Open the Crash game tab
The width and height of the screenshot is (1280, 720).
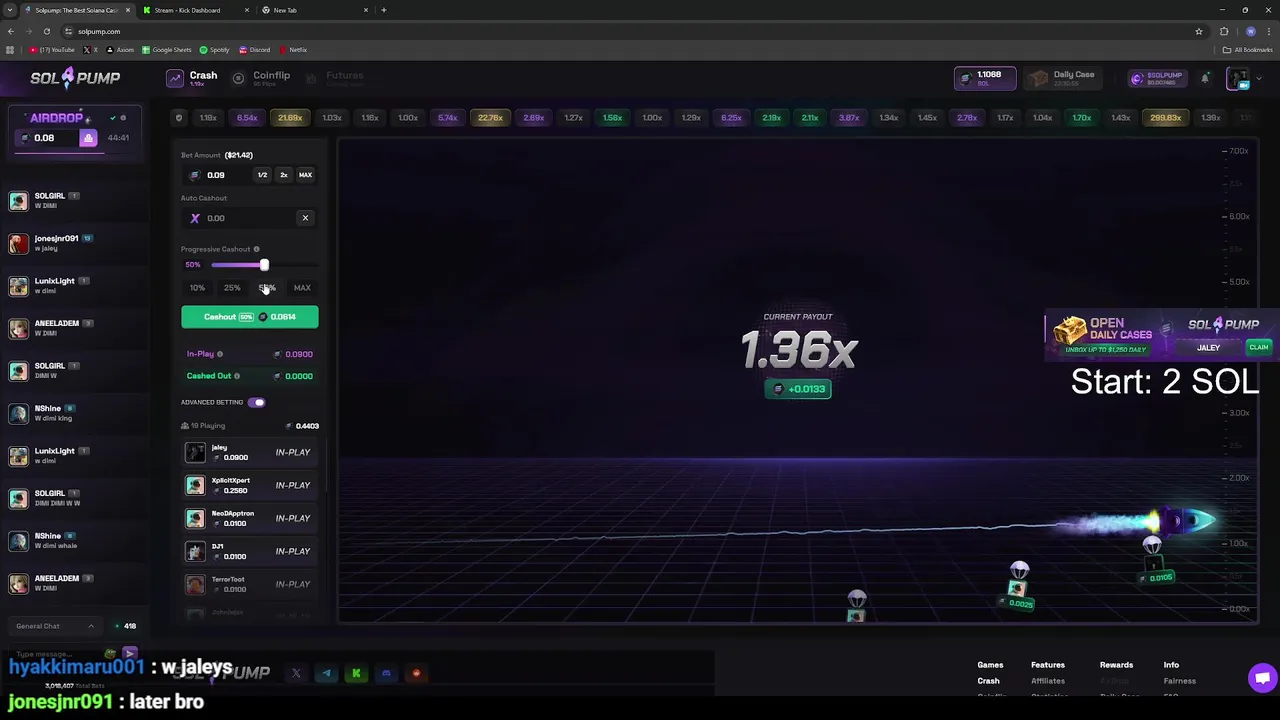[193, 78]
